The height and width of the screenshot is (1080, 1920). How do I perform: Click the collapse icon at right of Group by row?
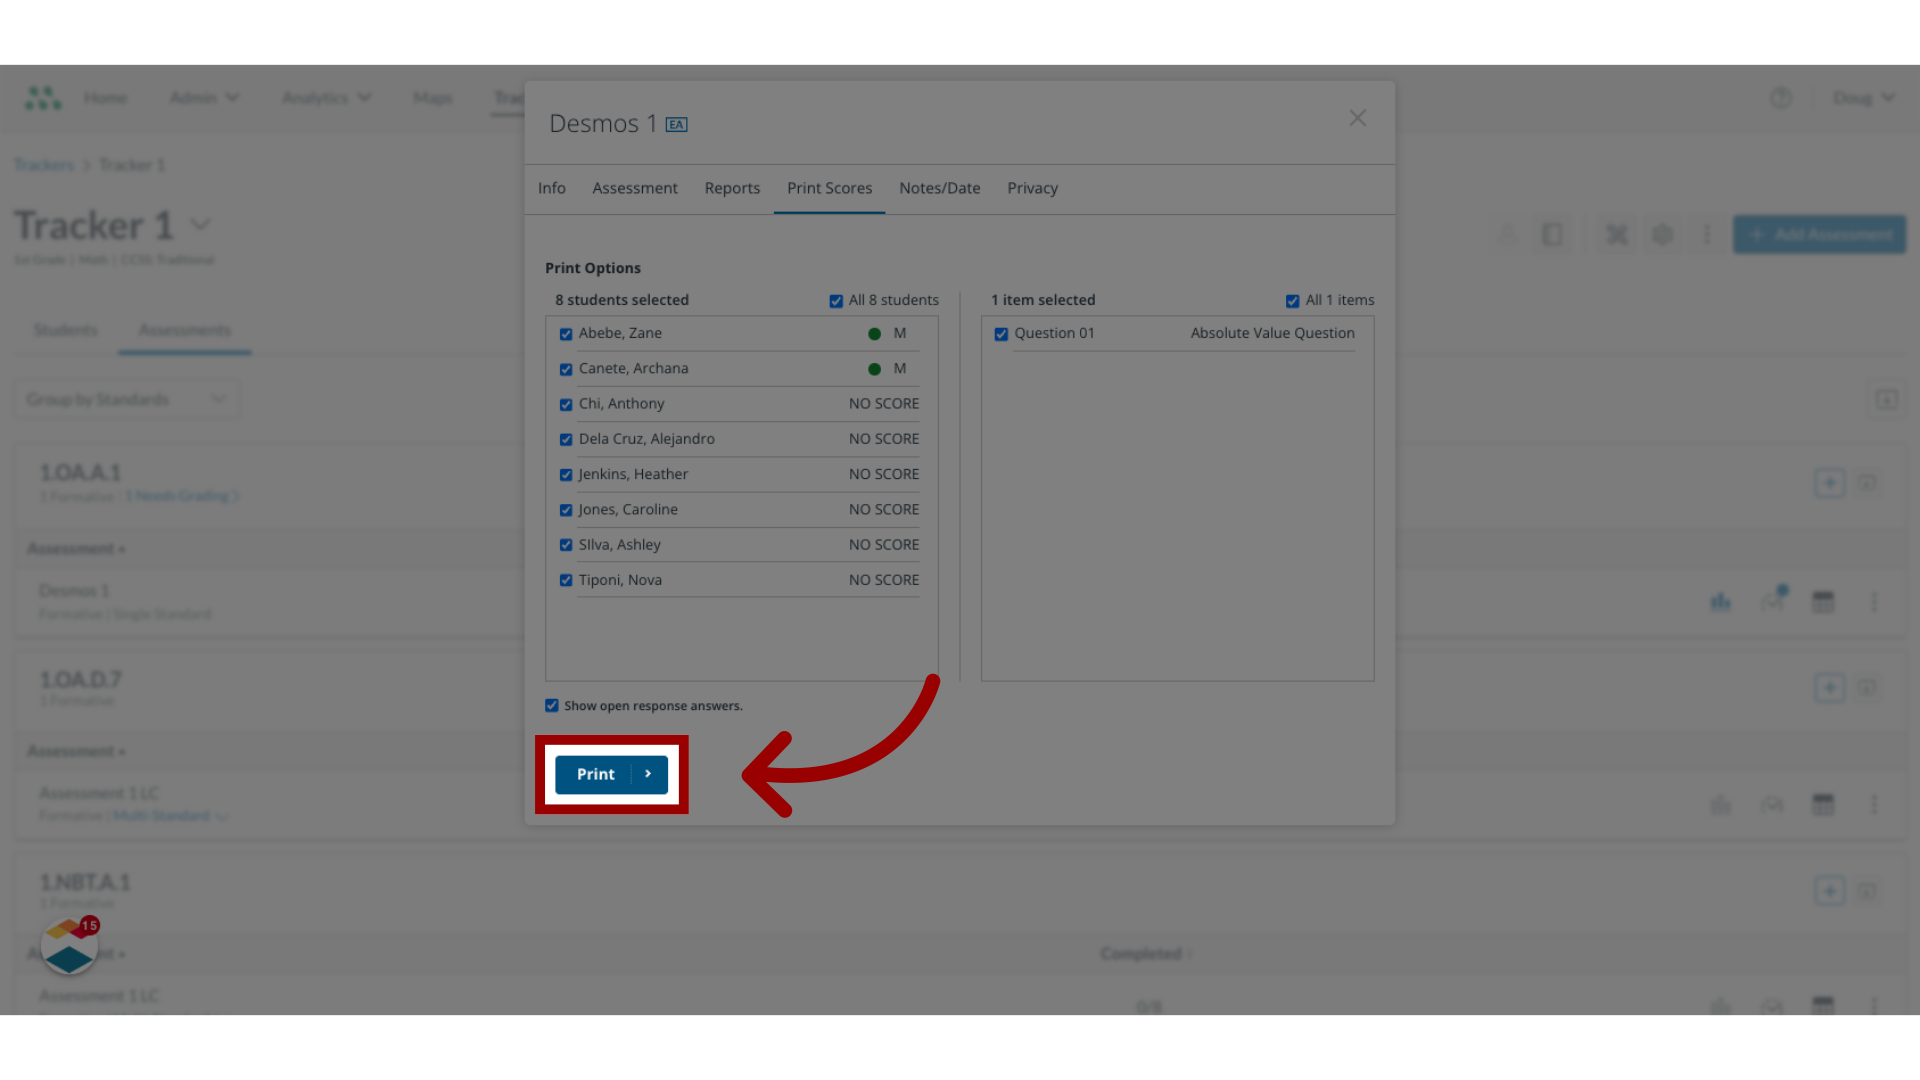[x=1886, y=400]
